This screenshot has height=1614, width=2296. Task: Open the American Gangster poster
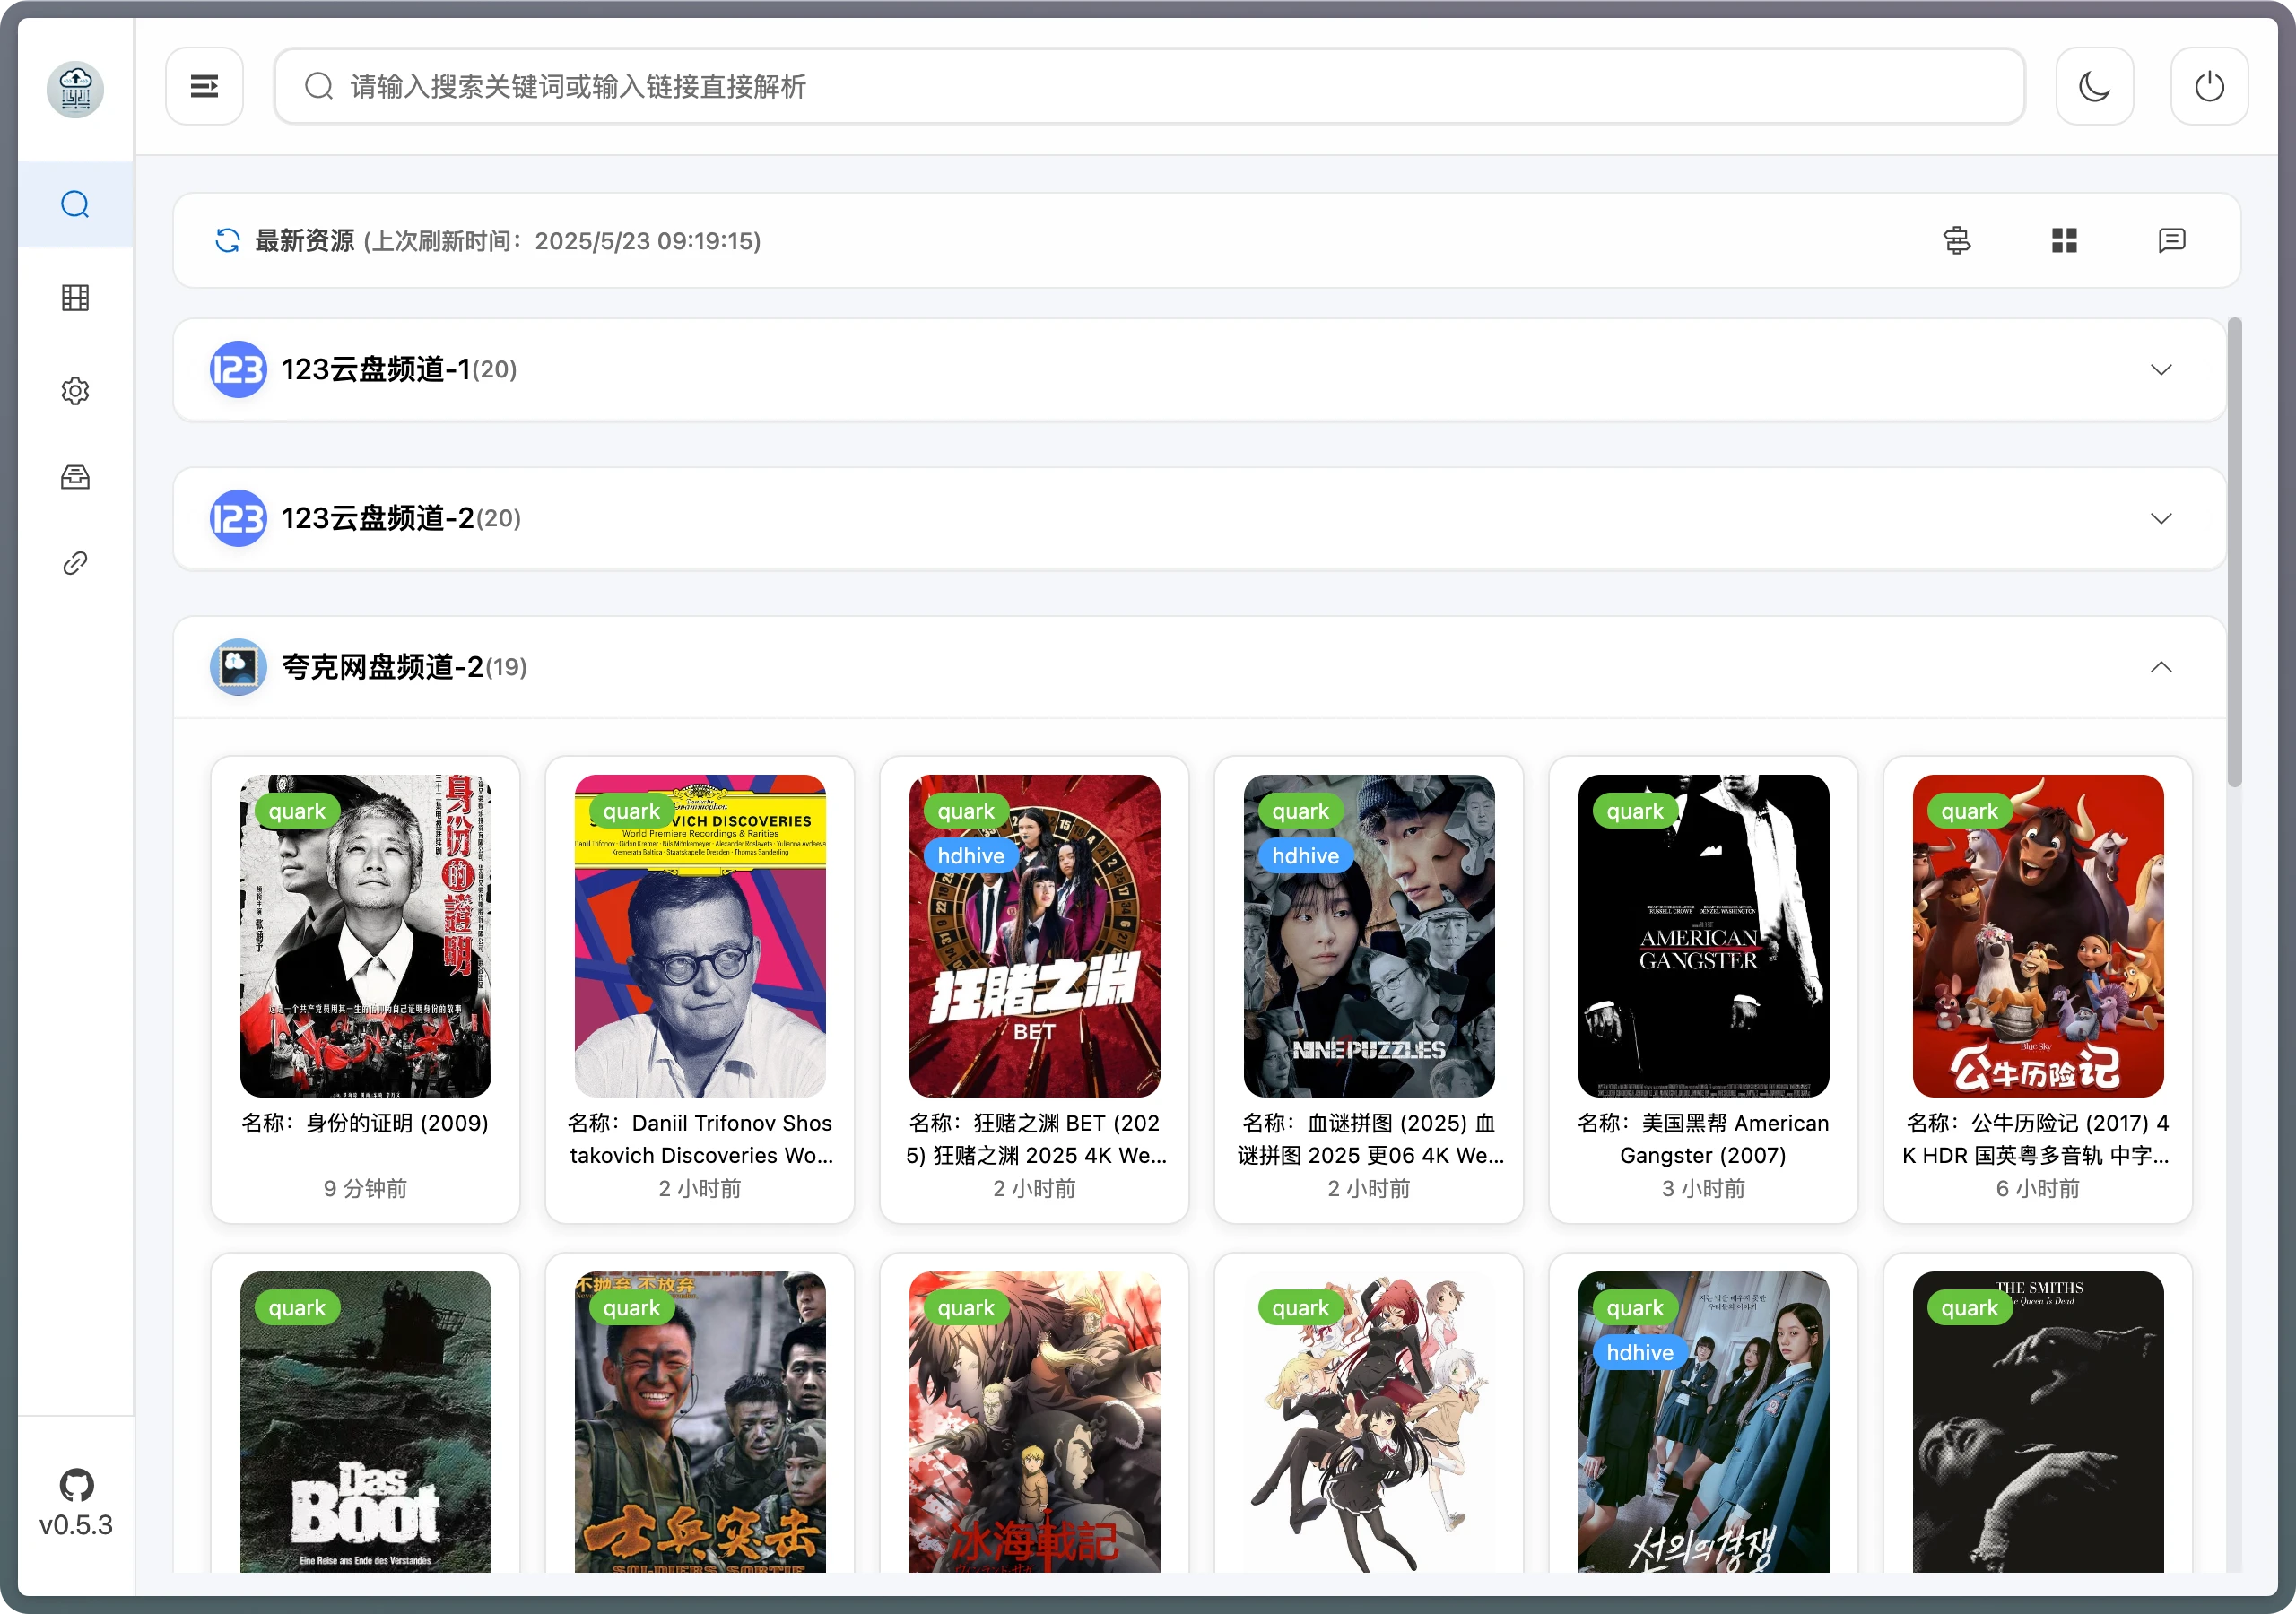(x=1703, y=935)
